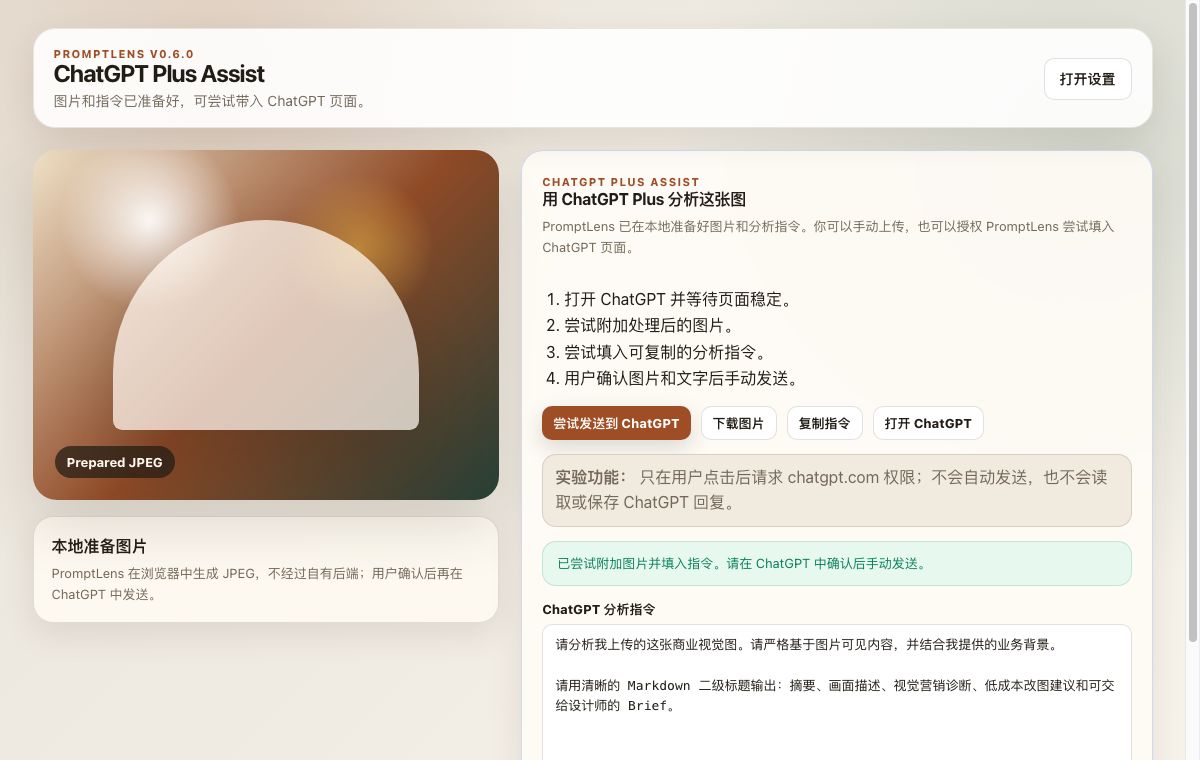
Task: Click the 用 ChatGPT Plus 分析这张图 heading
Action: (644, 199)
